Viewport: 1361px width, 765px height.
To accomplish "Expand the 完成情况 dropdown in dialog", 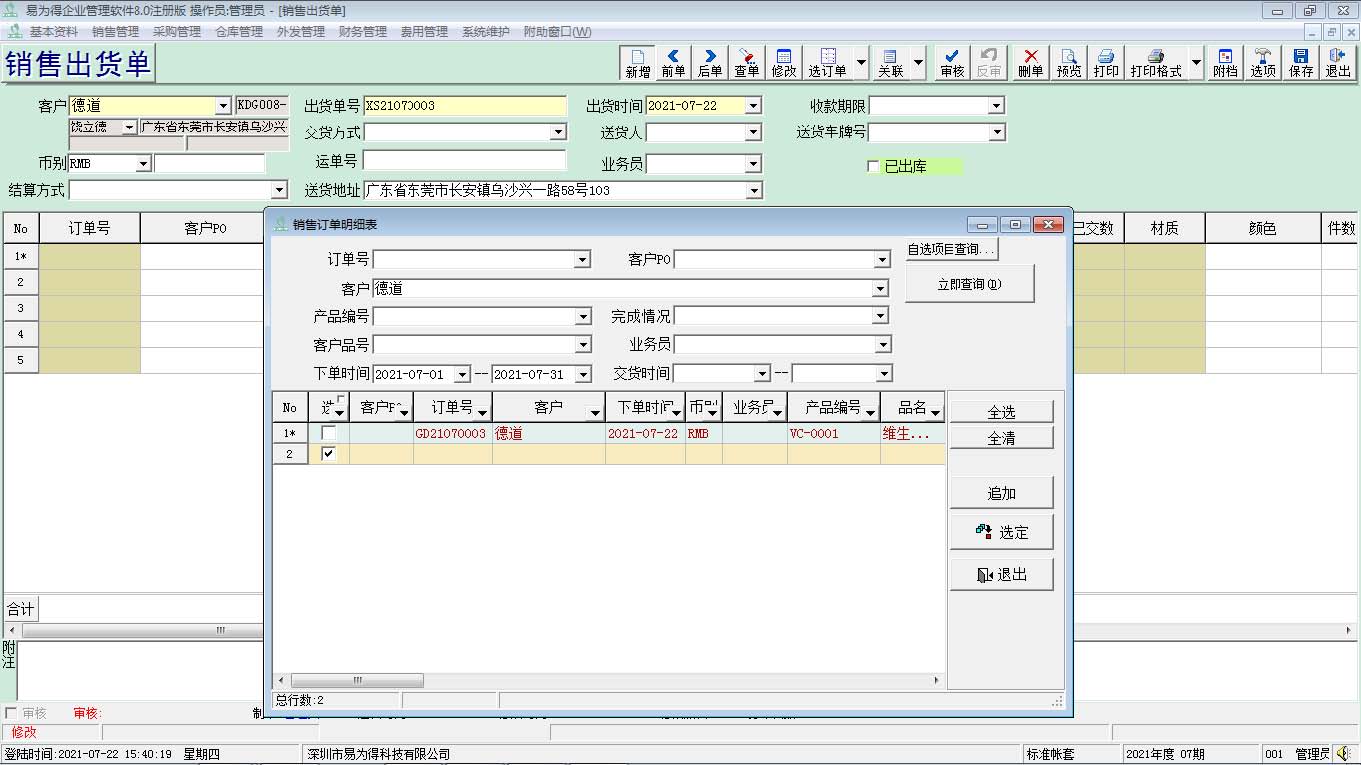I will pyautogui.click(x=881, y=316).
